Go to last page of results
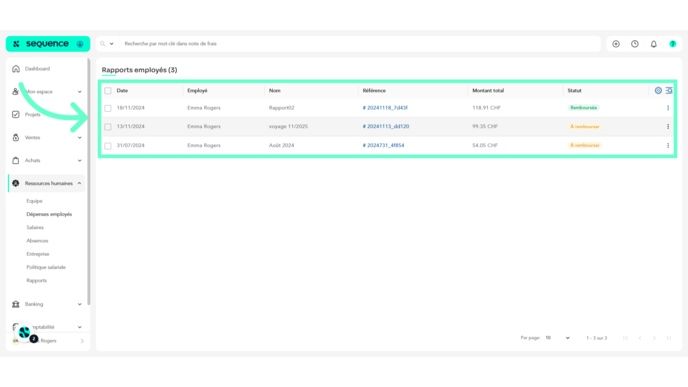The height and width of the screenshot is (387, 688). pyautogui.click(x=669, y=338)
